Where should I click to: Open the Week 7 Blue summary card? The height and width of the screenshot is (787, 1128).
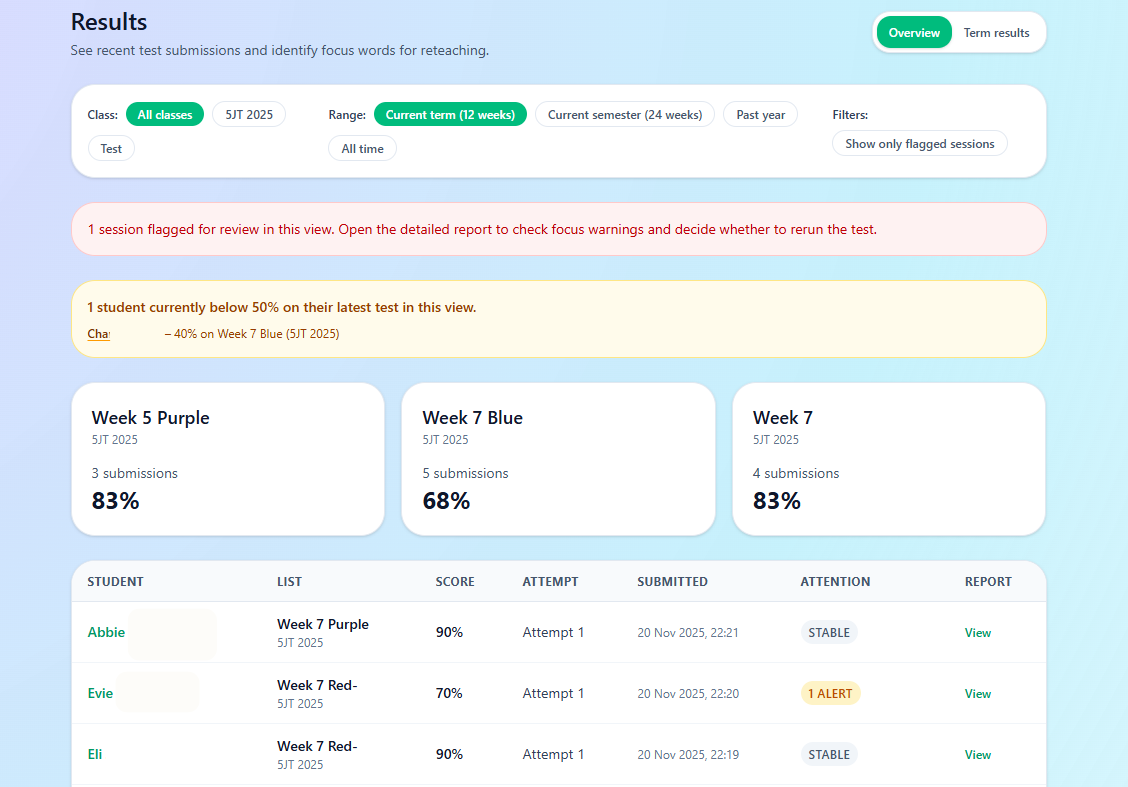coord(558,459)
